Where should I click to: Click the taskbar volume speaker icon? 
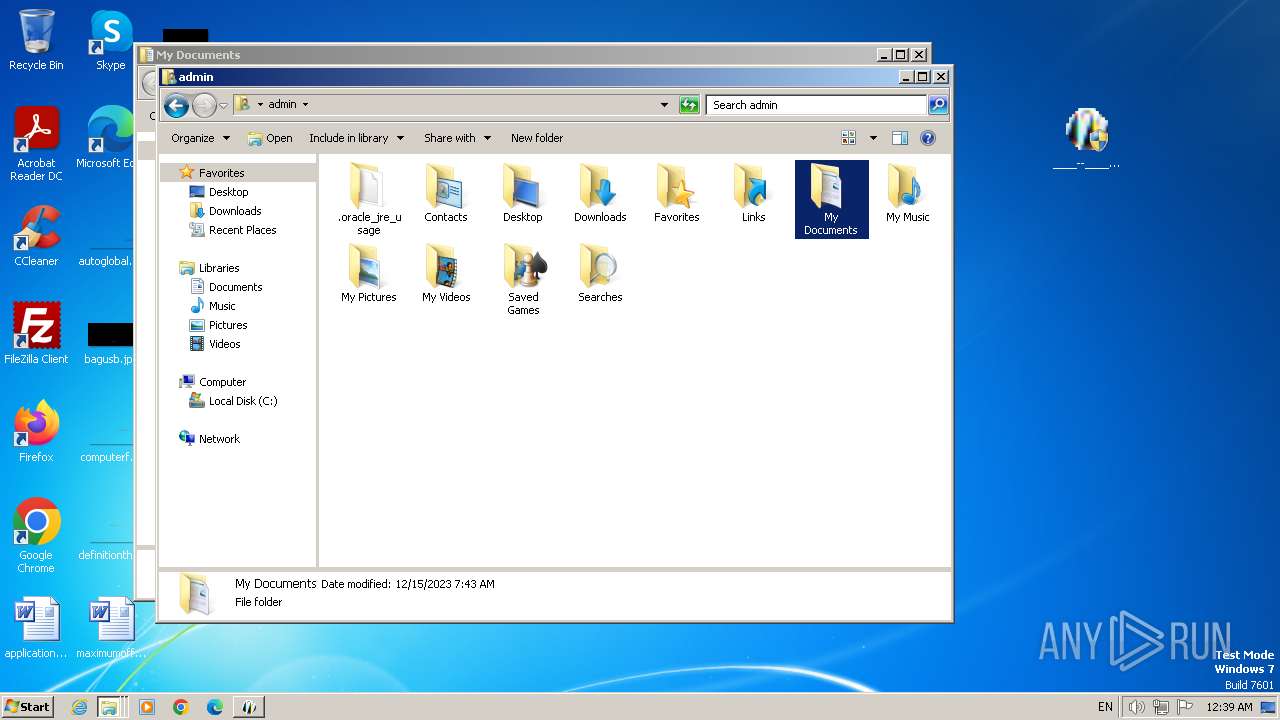pyautogui.click(x=1136, y=707)
